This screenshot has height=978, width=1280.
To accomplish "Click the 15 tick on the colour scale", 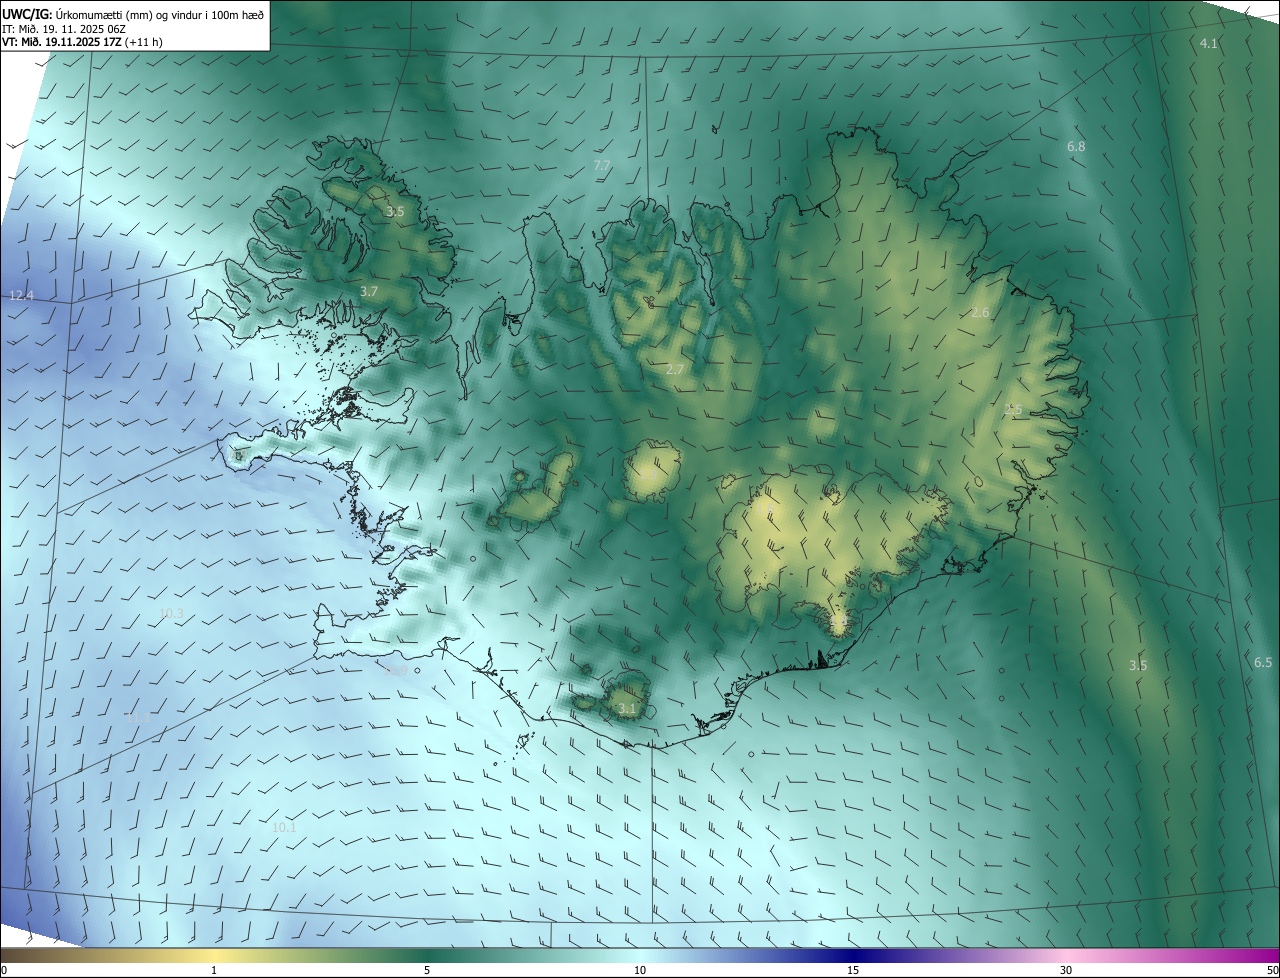I will point(853,970).
